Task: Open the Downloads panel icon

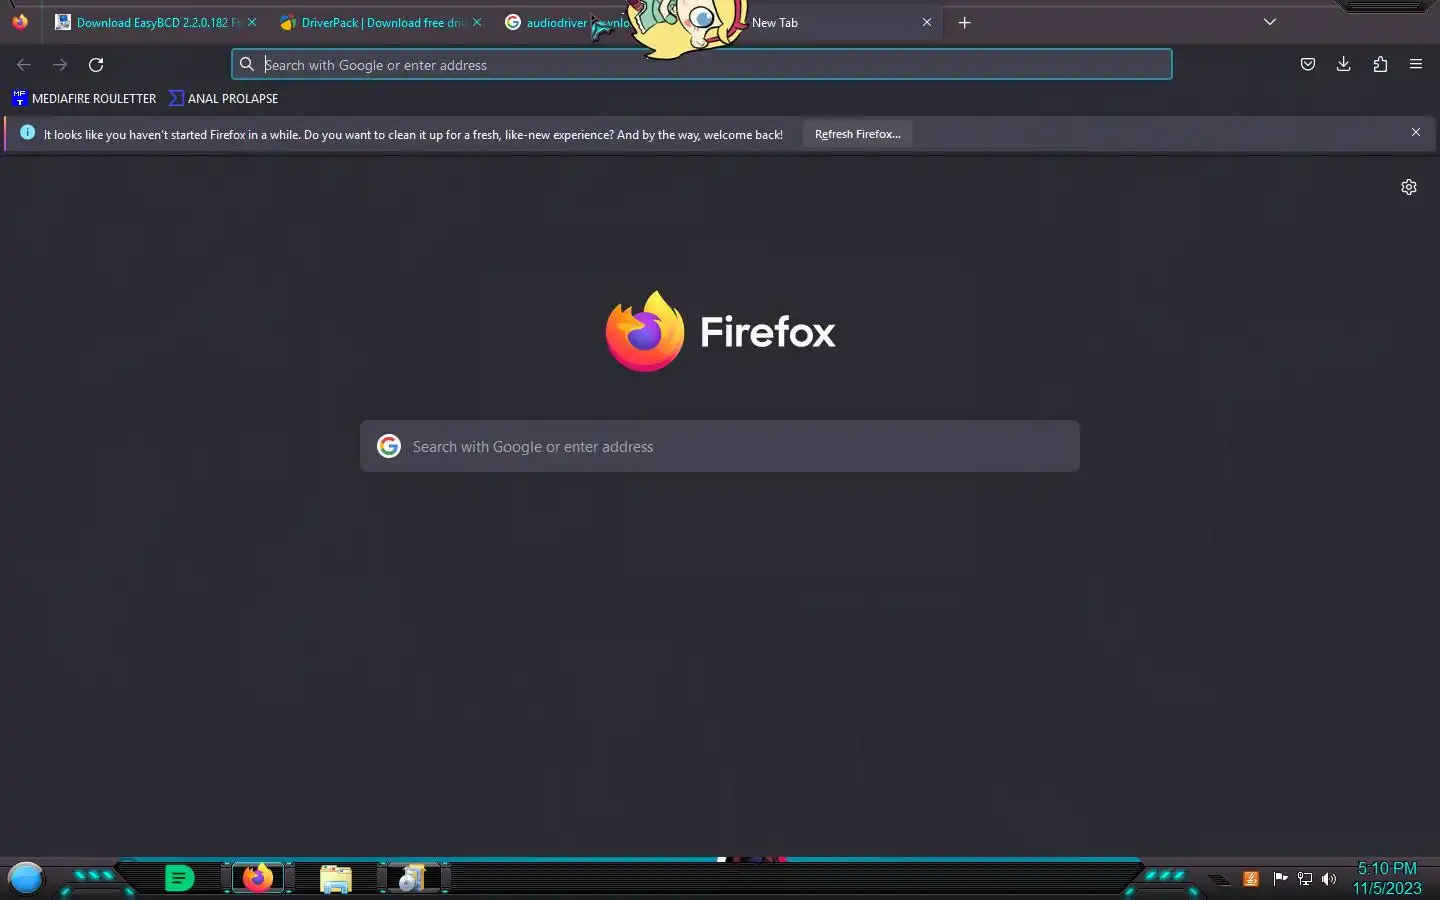Action: point(1343,65)
